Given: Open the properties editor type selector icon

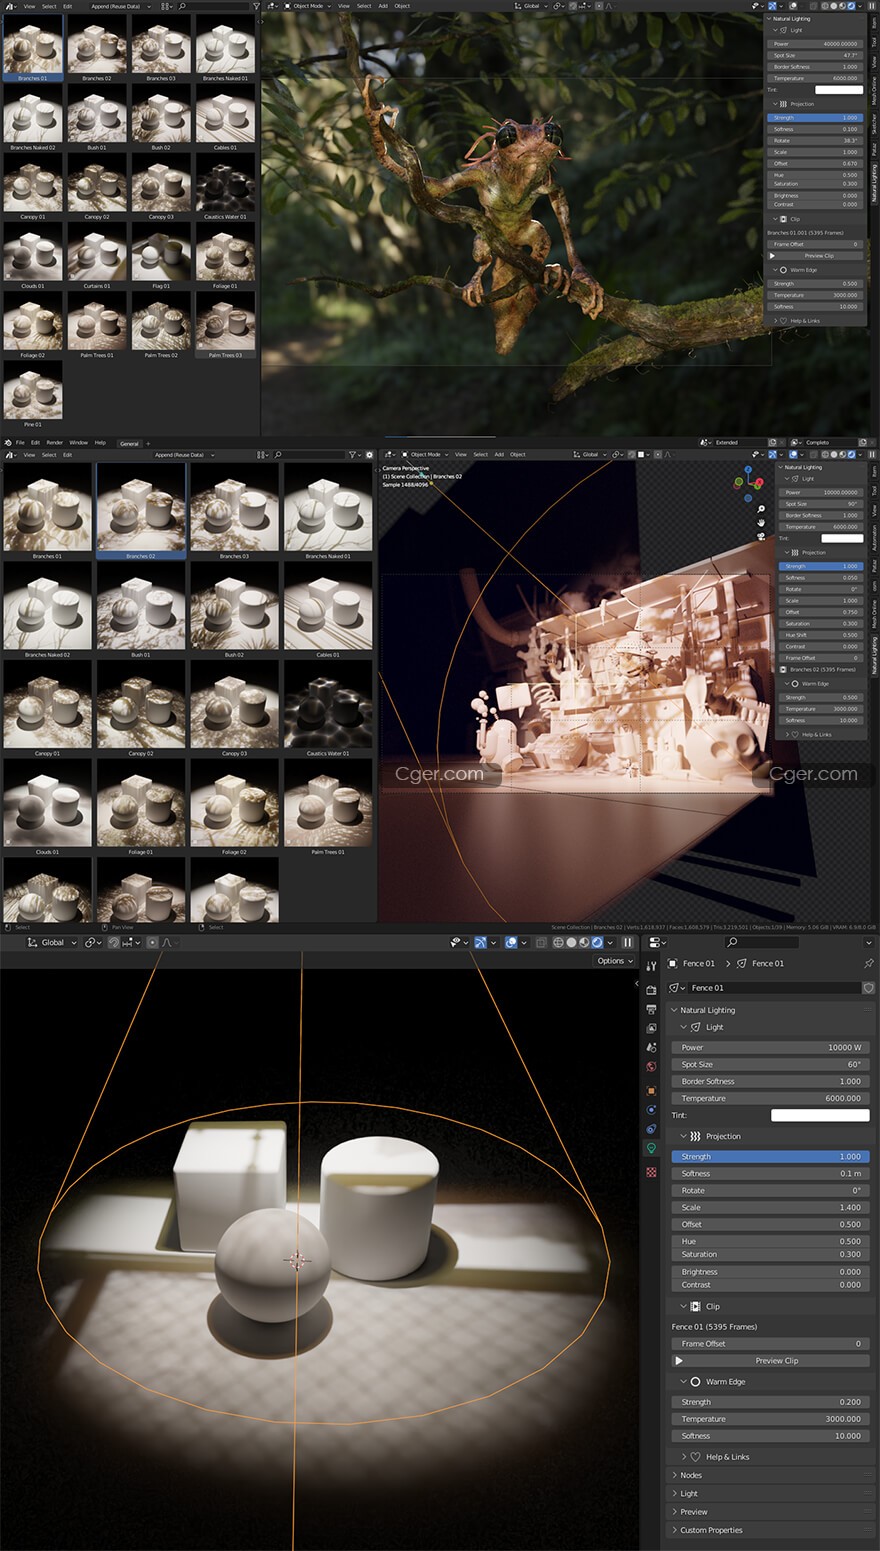Looking at the screenshot, I should (x=656, y=942).
